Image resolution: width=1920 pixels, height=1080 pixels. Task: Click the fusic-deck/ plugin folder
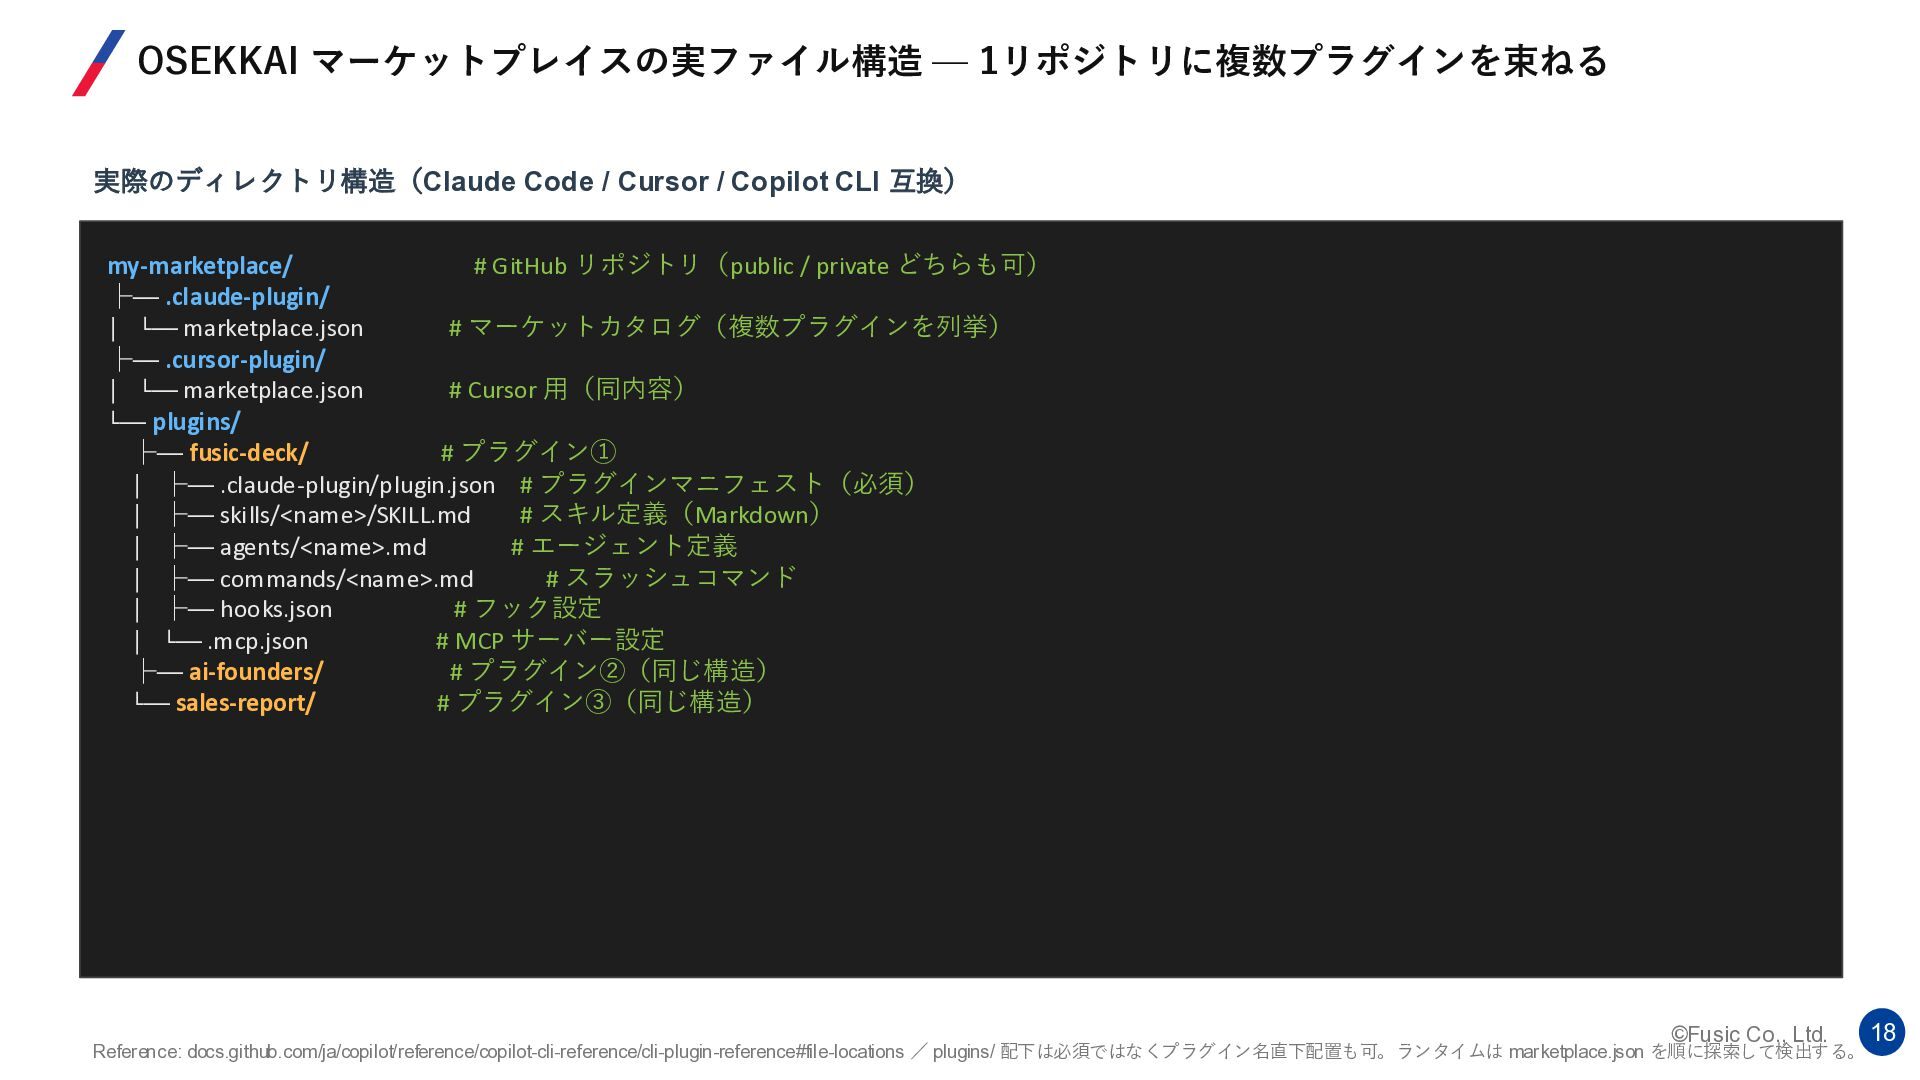pyautogui.click(x=248, y=453)
